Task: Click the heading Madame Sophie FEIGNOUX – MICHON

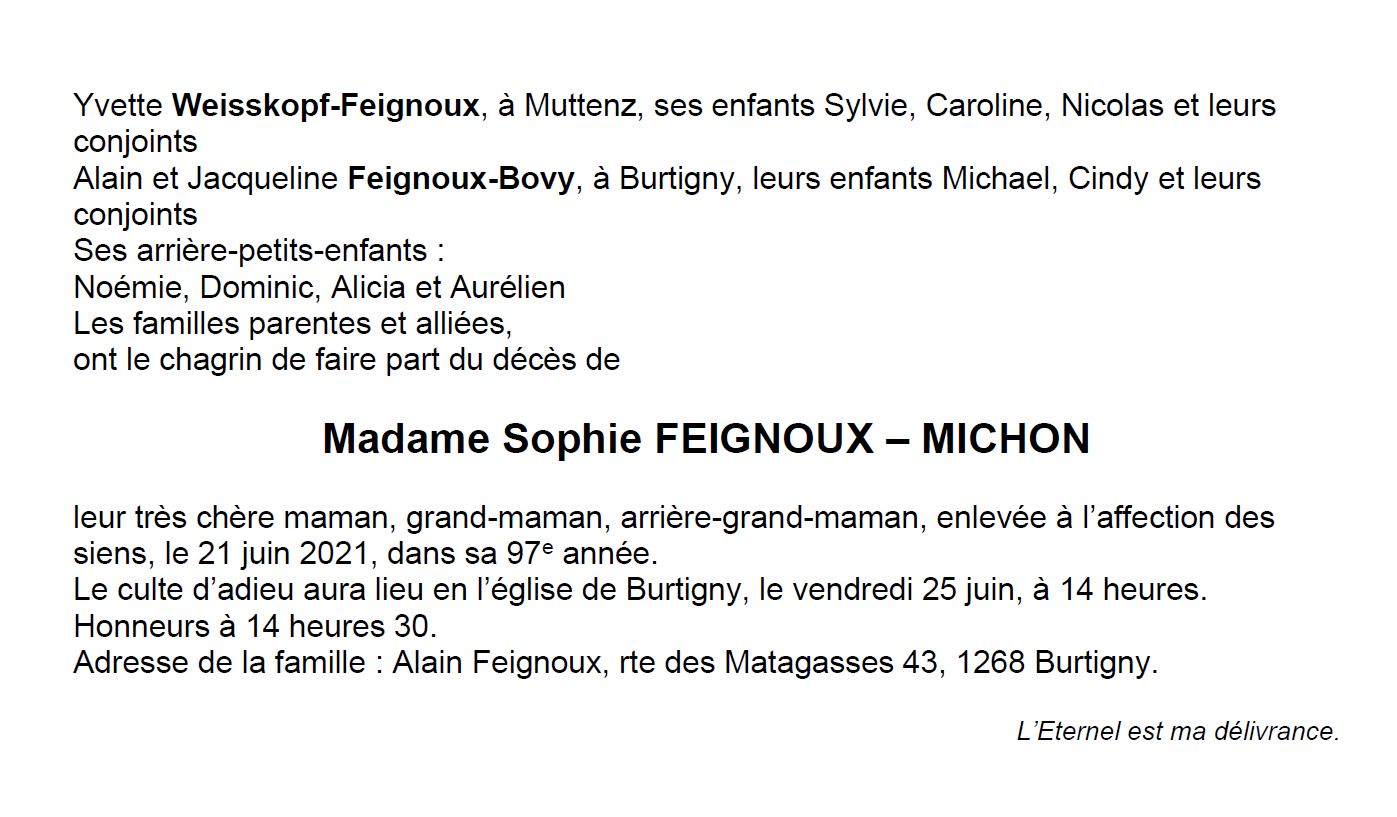Action: click(705, 440)
